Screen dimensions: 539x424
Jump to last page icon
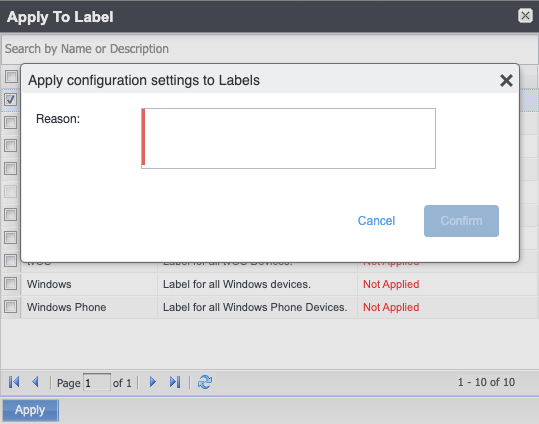175,382
